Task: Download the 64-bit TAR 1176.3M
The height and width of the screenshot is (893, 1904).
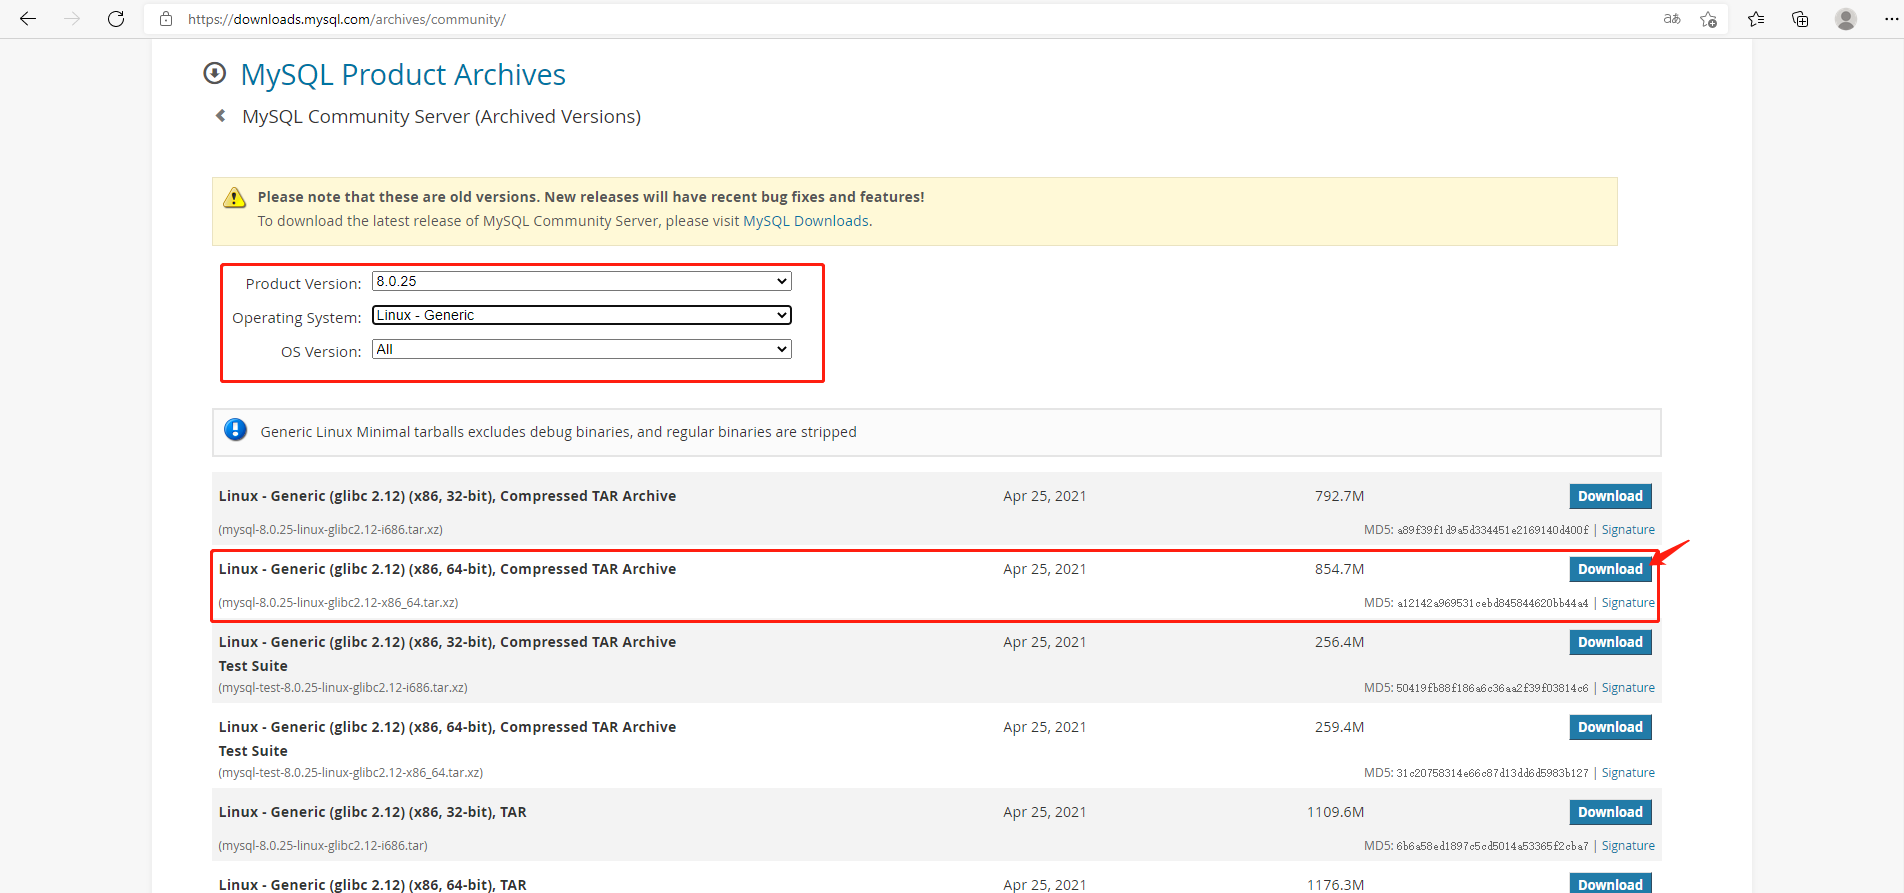Action: pos(1610,884)
